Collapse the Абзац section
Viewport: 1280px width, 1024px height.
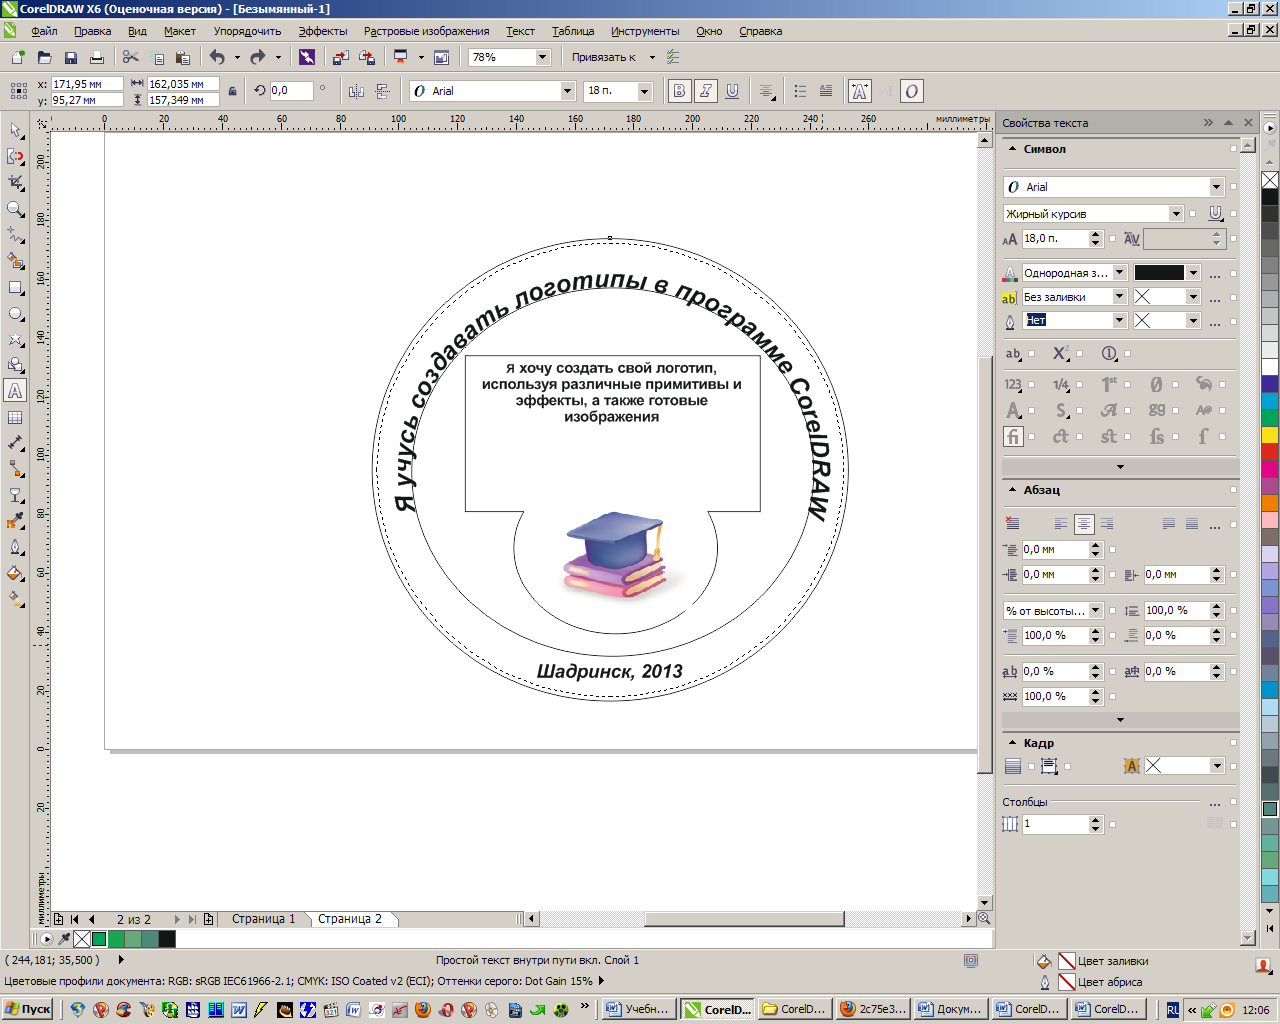[1012, 490]
